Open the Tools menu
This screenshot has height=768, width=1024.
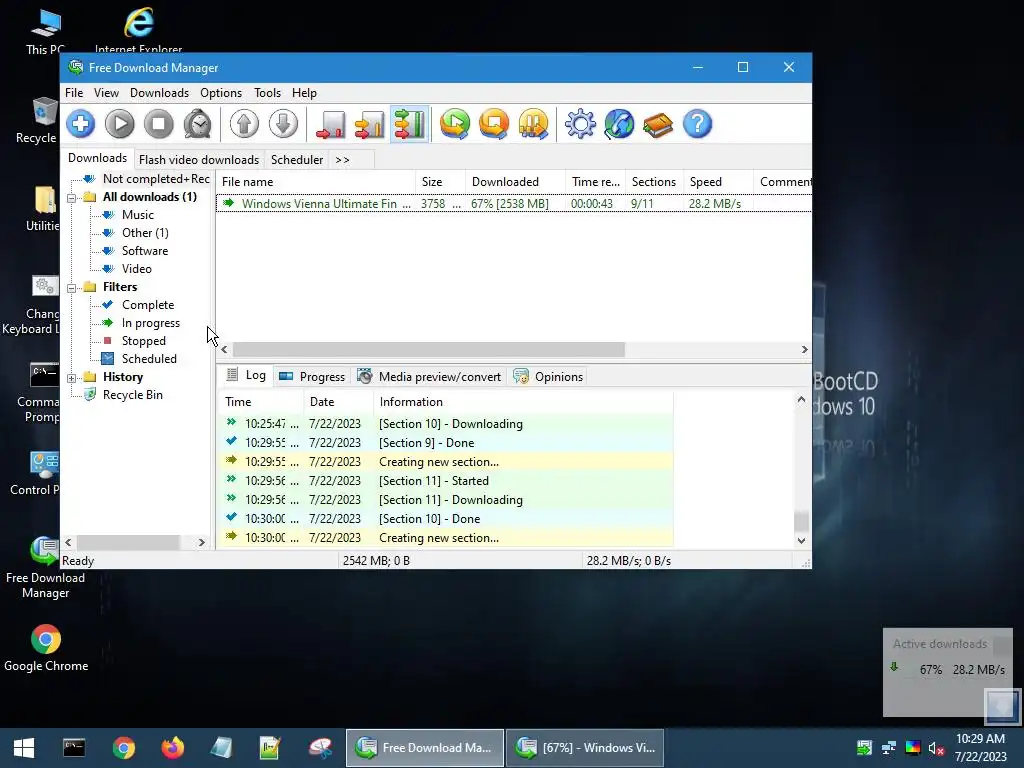267,93
